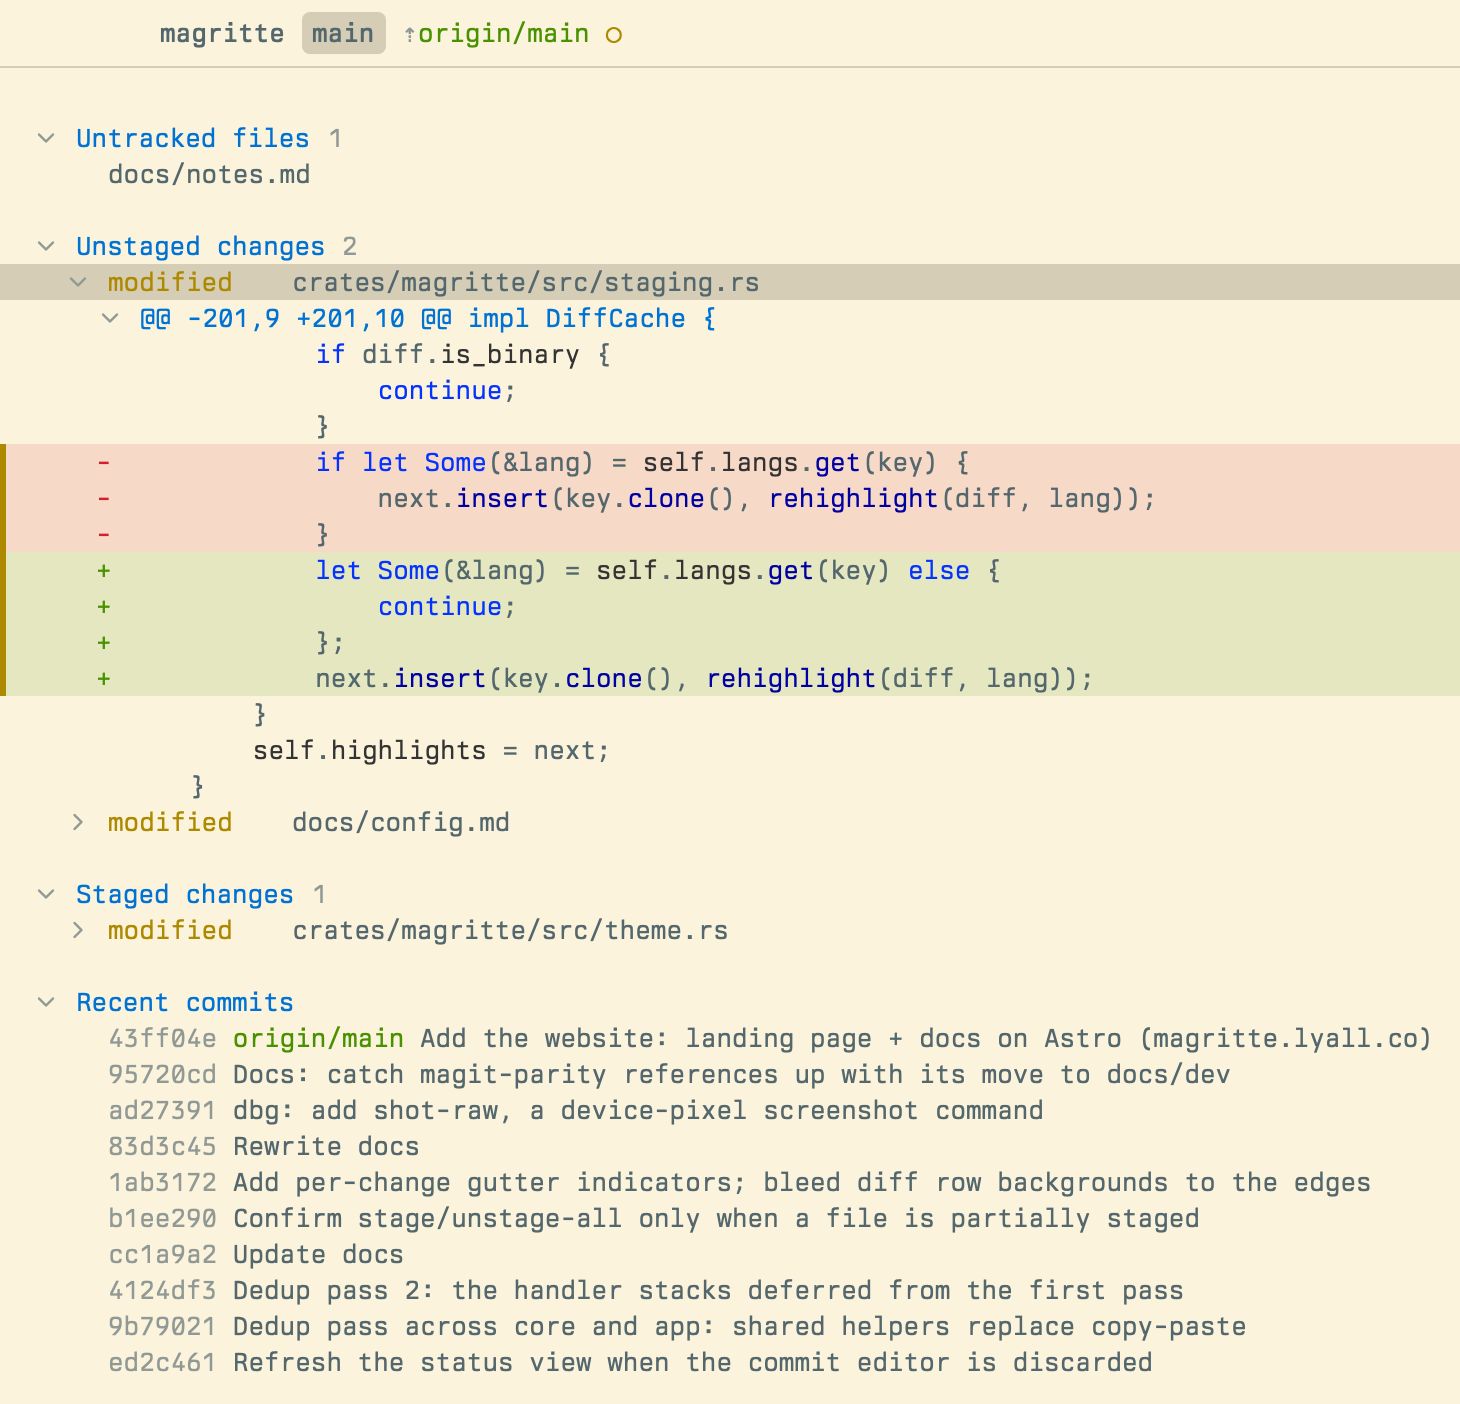Open commit cc1a9a2 Update docs

(x=256, y=1254)
